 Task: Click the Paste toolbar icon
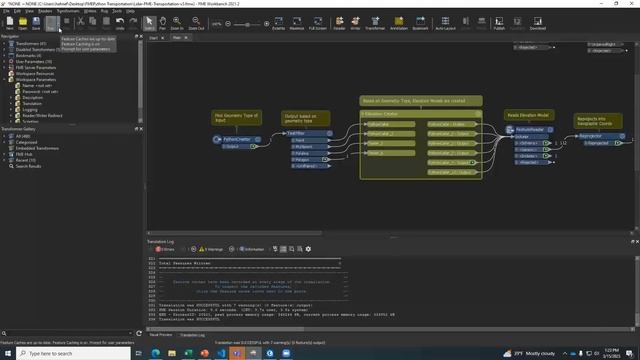106,22
